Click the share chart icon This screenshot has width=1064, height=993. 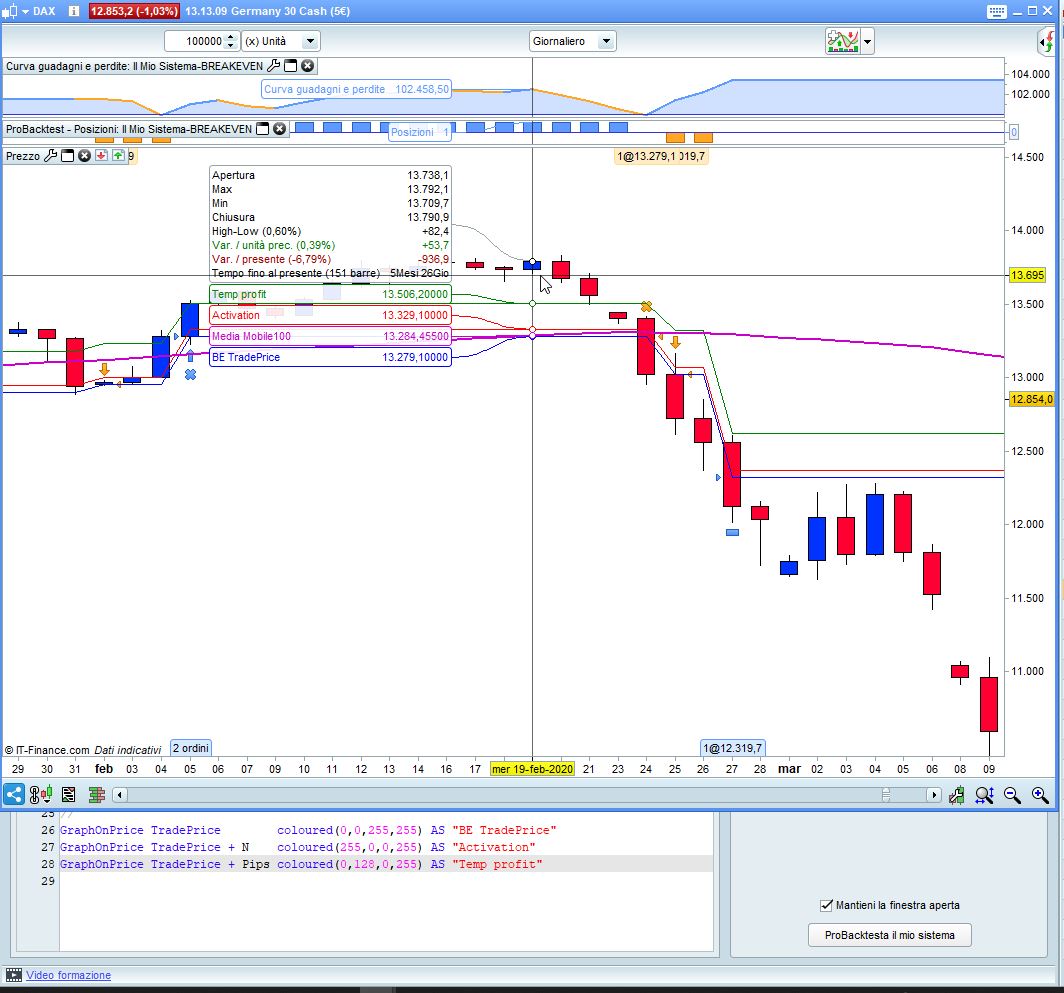(14, 794)
